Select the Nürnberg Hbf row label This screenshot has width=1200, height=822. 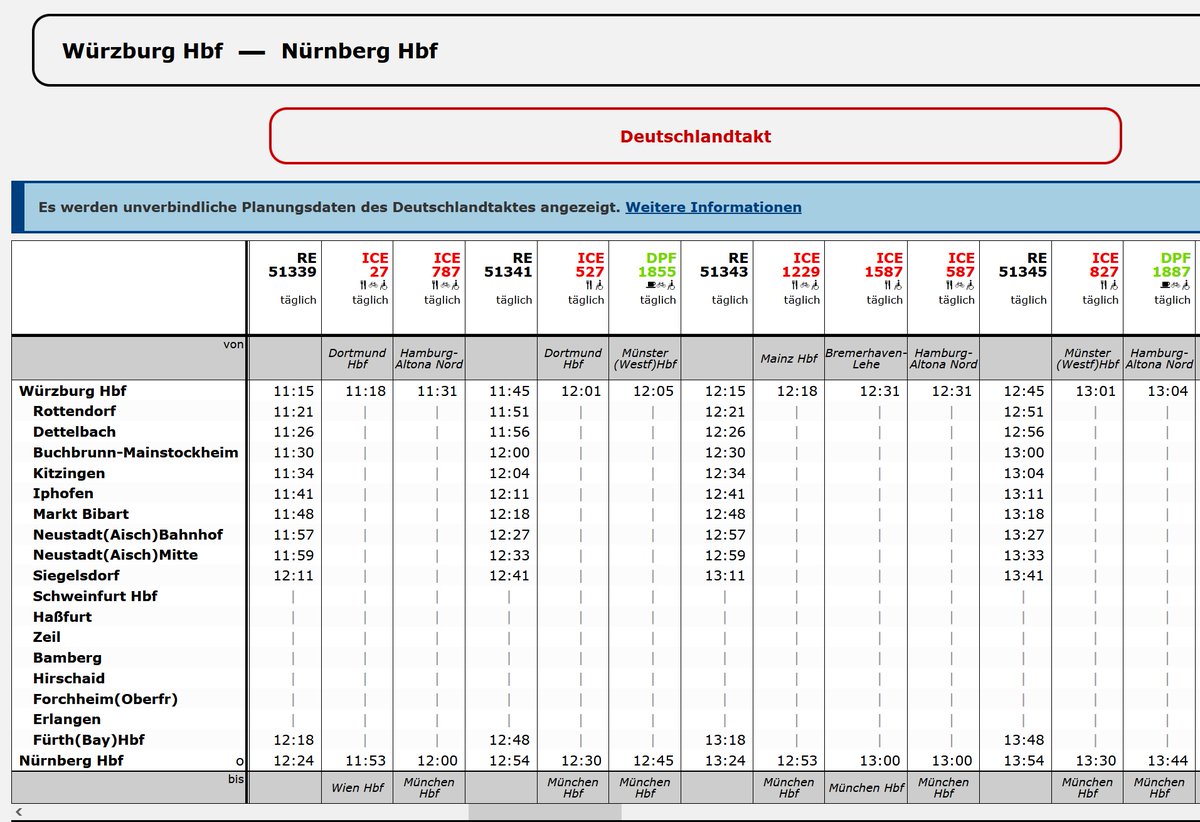coord(71,760)
